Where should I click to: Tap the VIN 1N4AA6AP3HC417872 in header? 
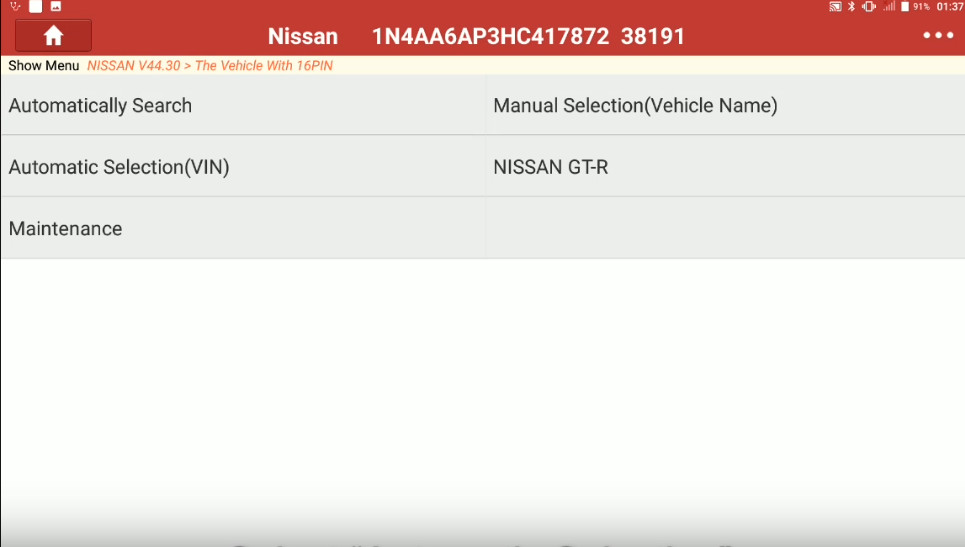[491, 36]
